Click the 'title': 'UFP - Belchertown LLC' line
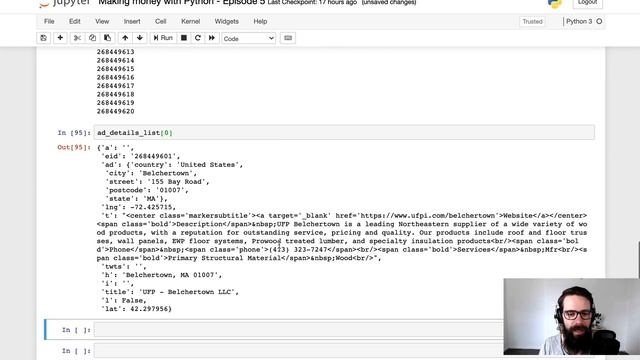 [170, 292]
